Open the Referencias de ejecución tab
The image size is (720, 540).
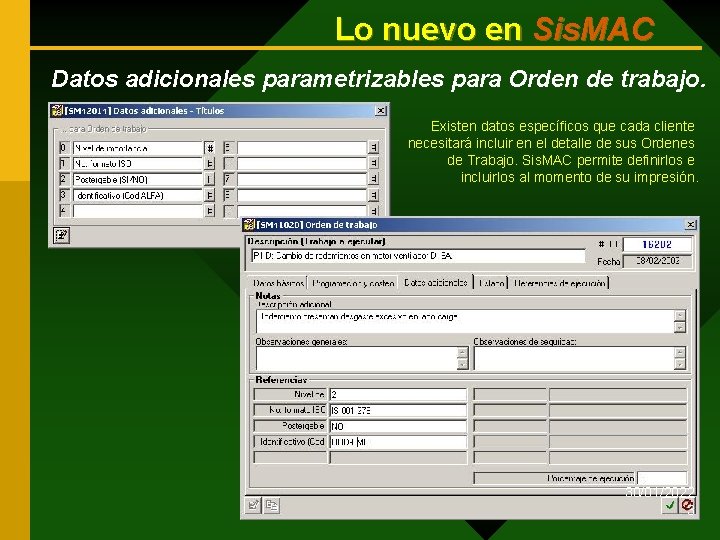(x=559, y=283)
